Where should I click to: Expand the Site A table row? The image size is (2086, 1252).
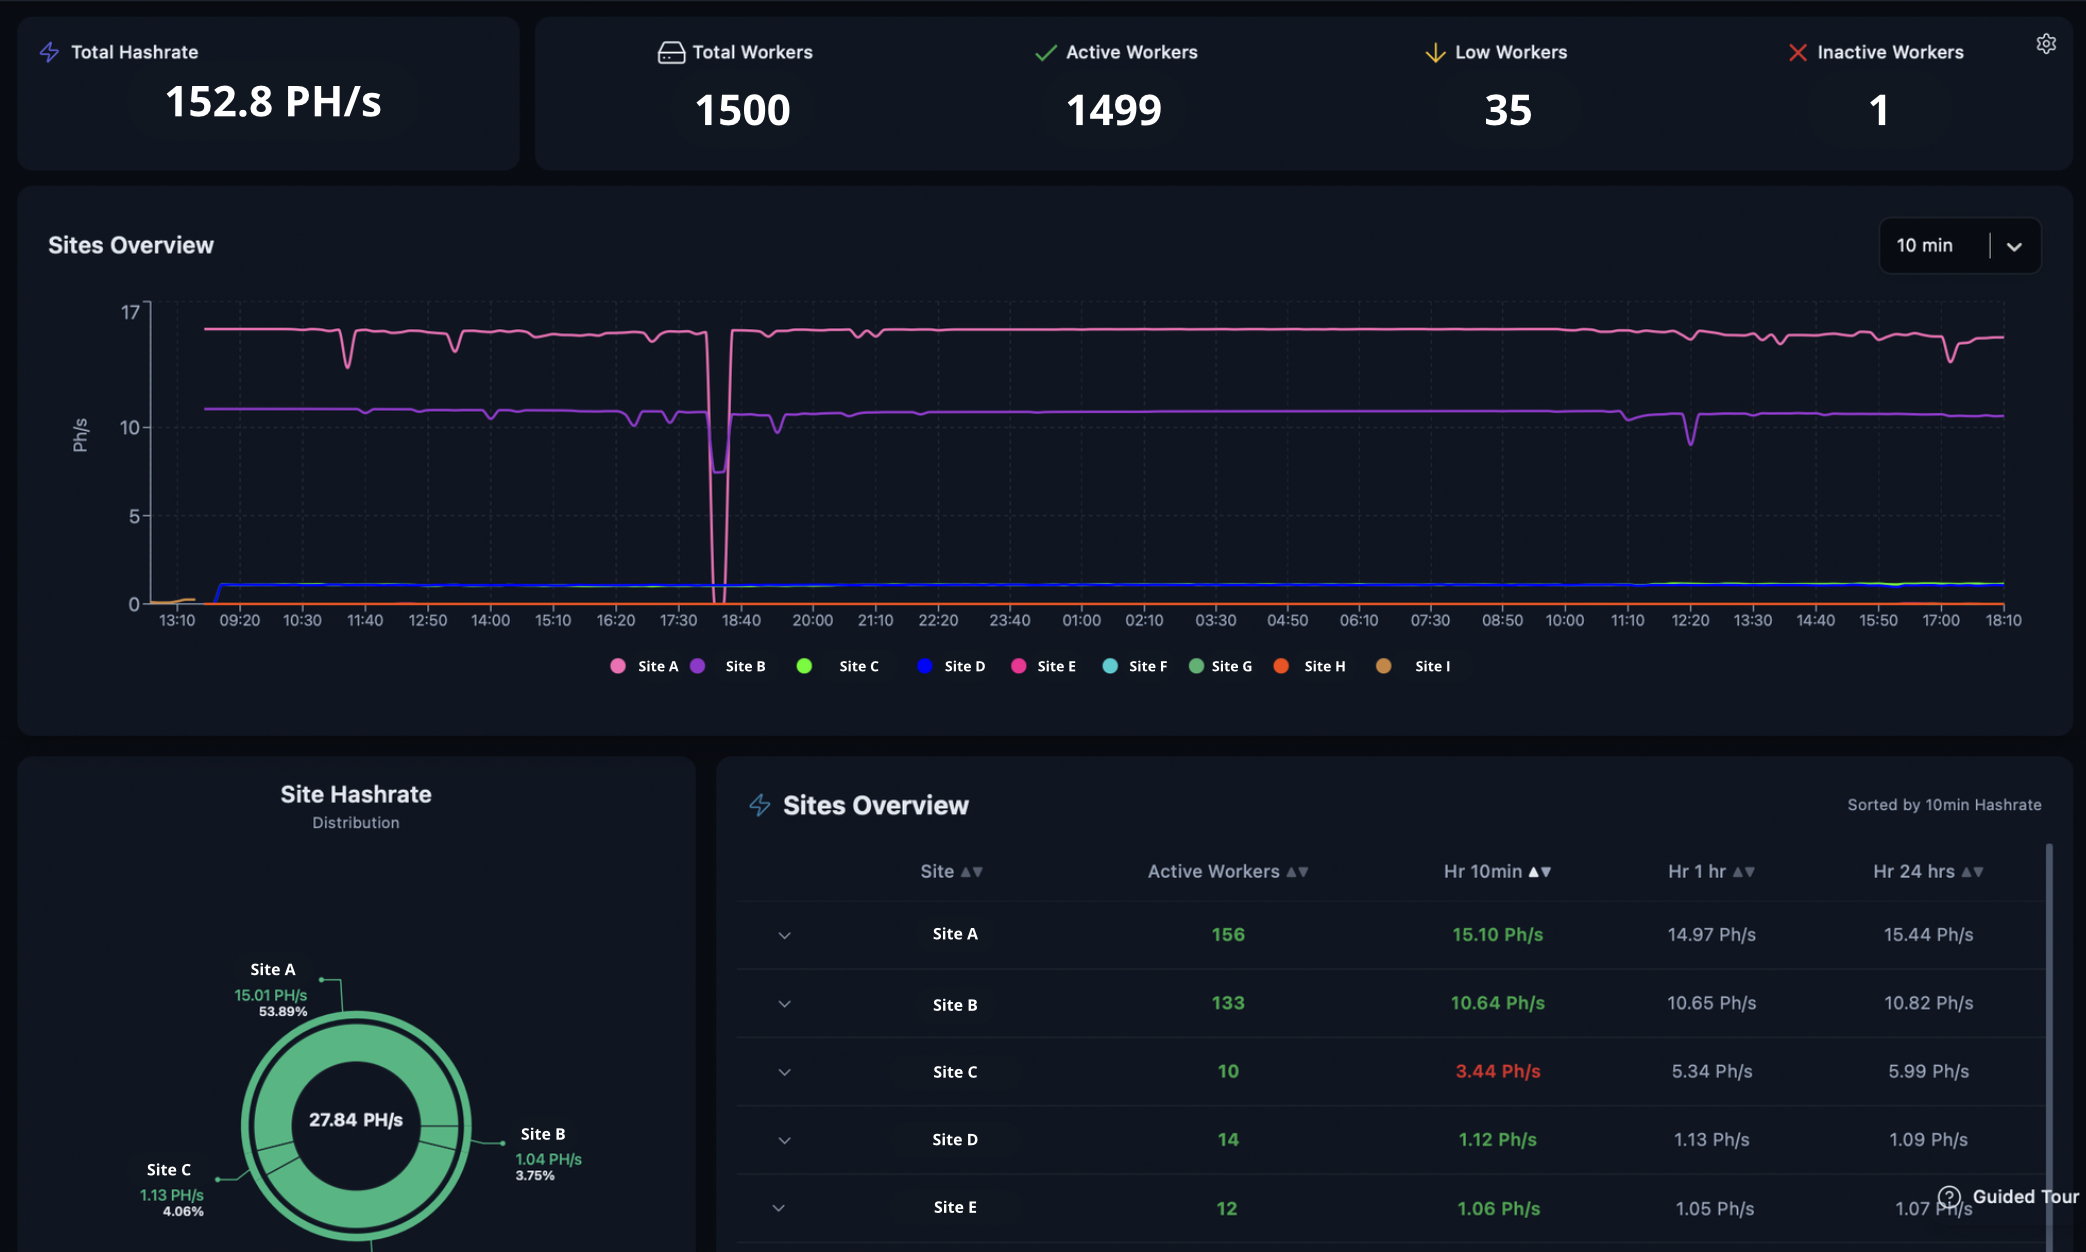pyautogui.click(x=784, y=935)
